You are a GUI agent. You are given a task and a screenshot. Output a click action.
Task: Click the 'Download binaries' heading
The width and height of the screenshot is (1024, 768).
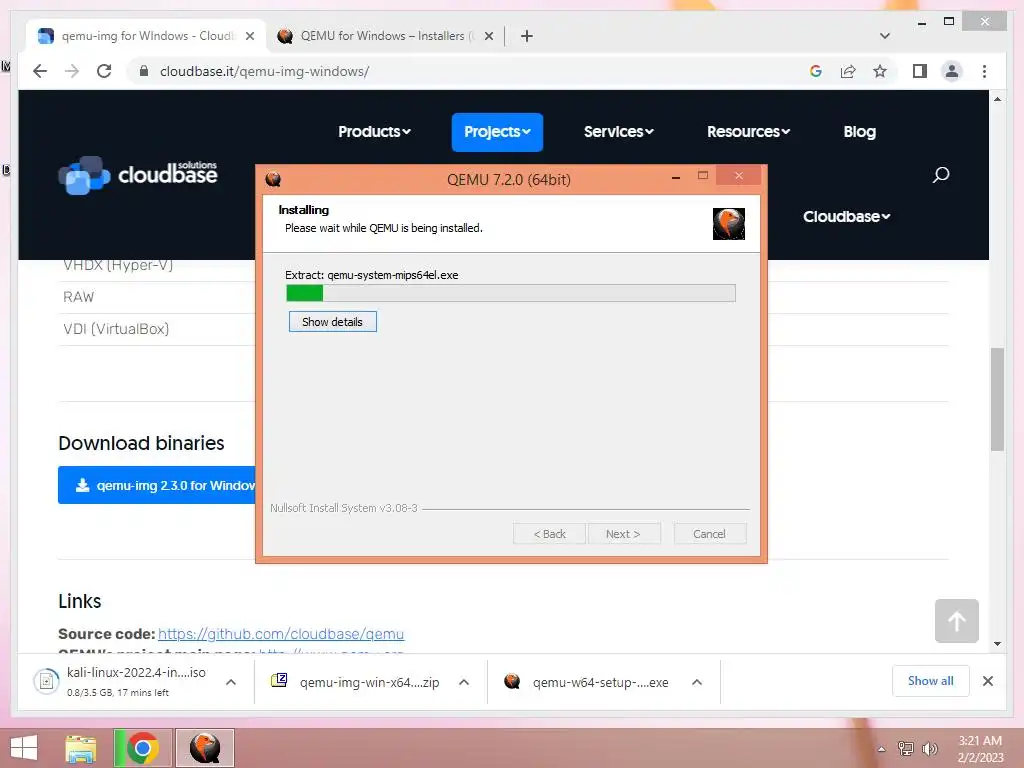pyautogui.click(x=141, y=443)
